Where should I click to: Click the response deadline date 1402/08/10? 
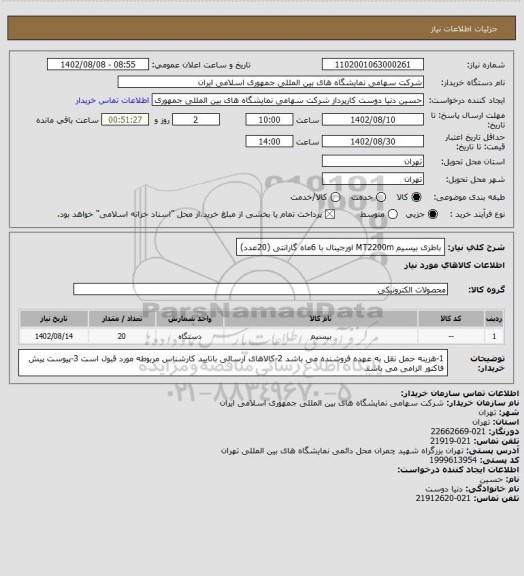tap(373, 120)
